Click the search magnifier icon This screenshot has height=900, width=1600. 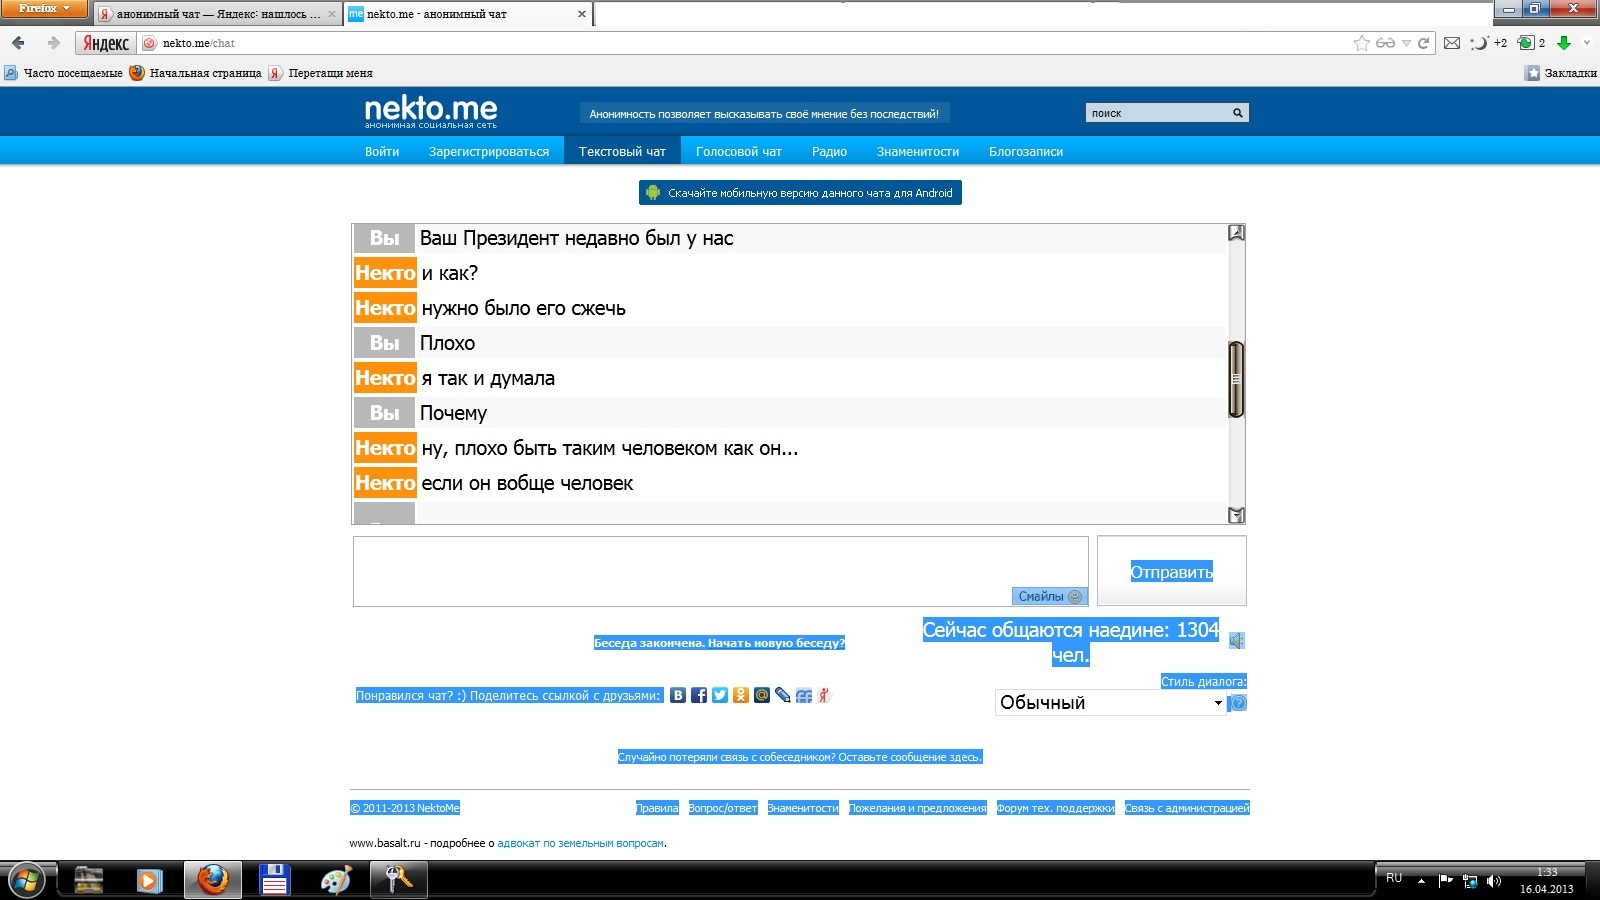pos(1238,113)
